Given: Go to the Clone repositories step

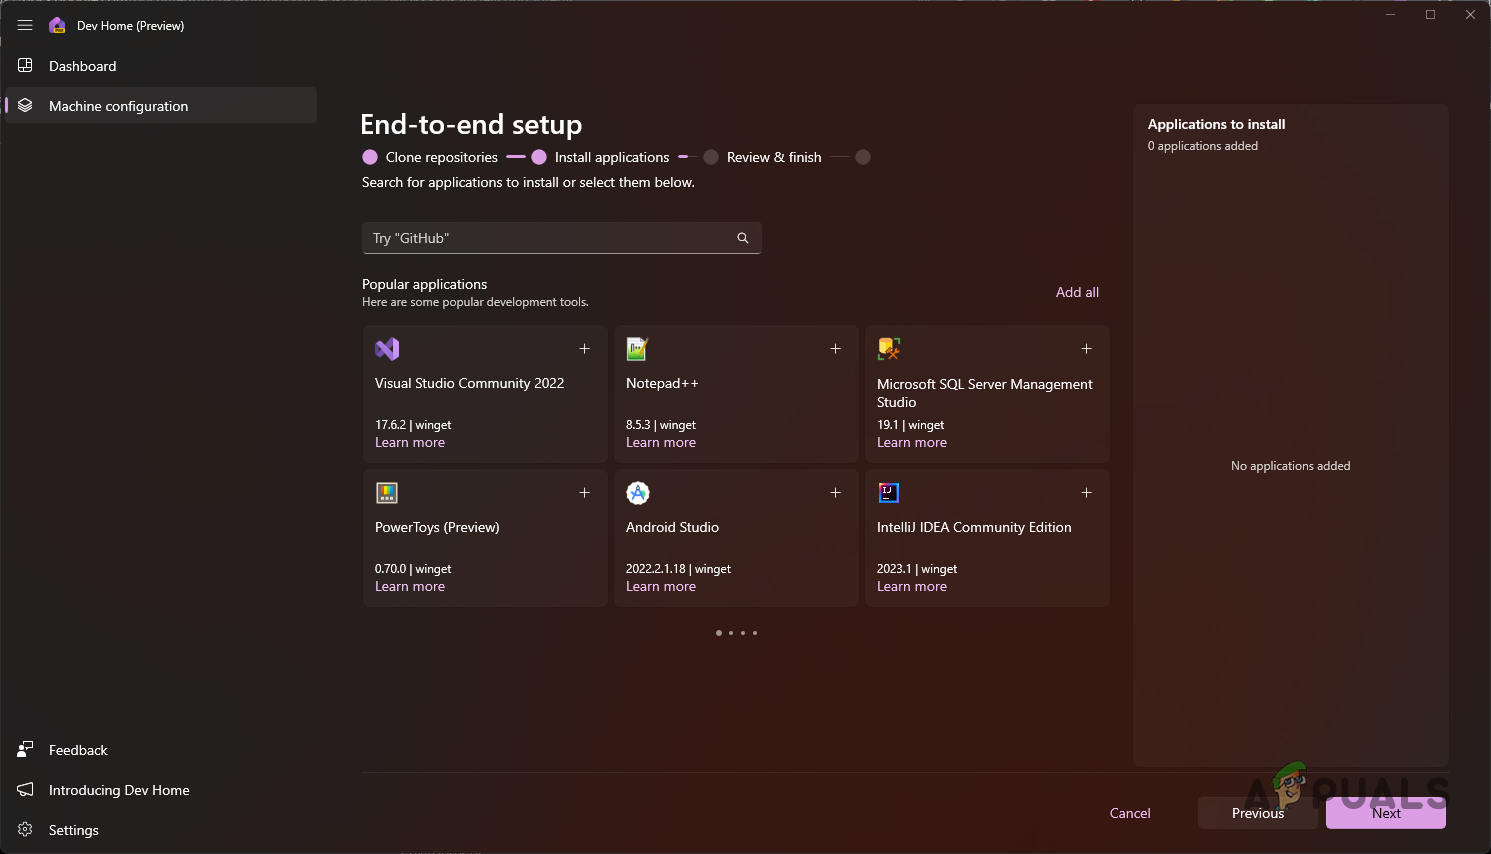Looking at the screenshot, I should [x=443, y=157].
